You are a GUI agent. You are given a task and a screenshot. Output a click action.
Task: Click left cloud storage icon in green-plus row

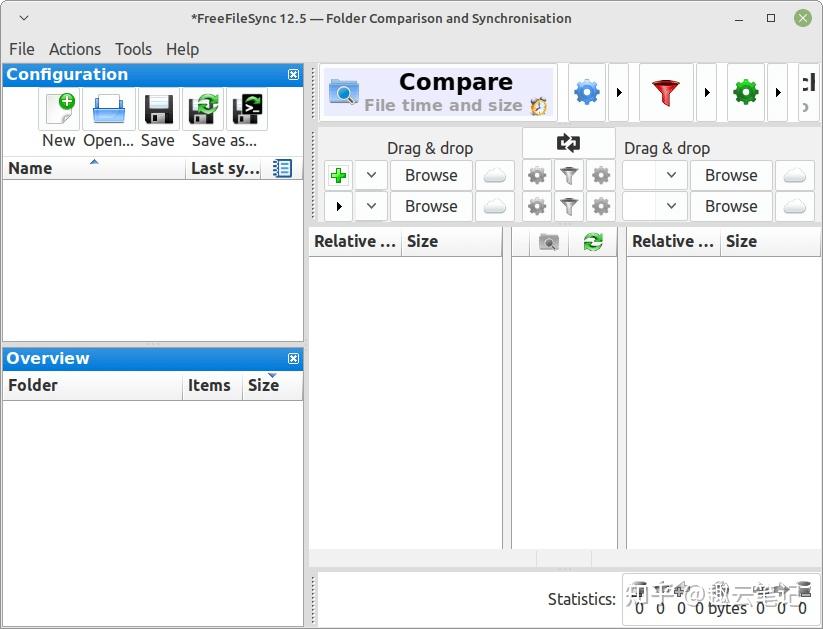tap(494, 175)
